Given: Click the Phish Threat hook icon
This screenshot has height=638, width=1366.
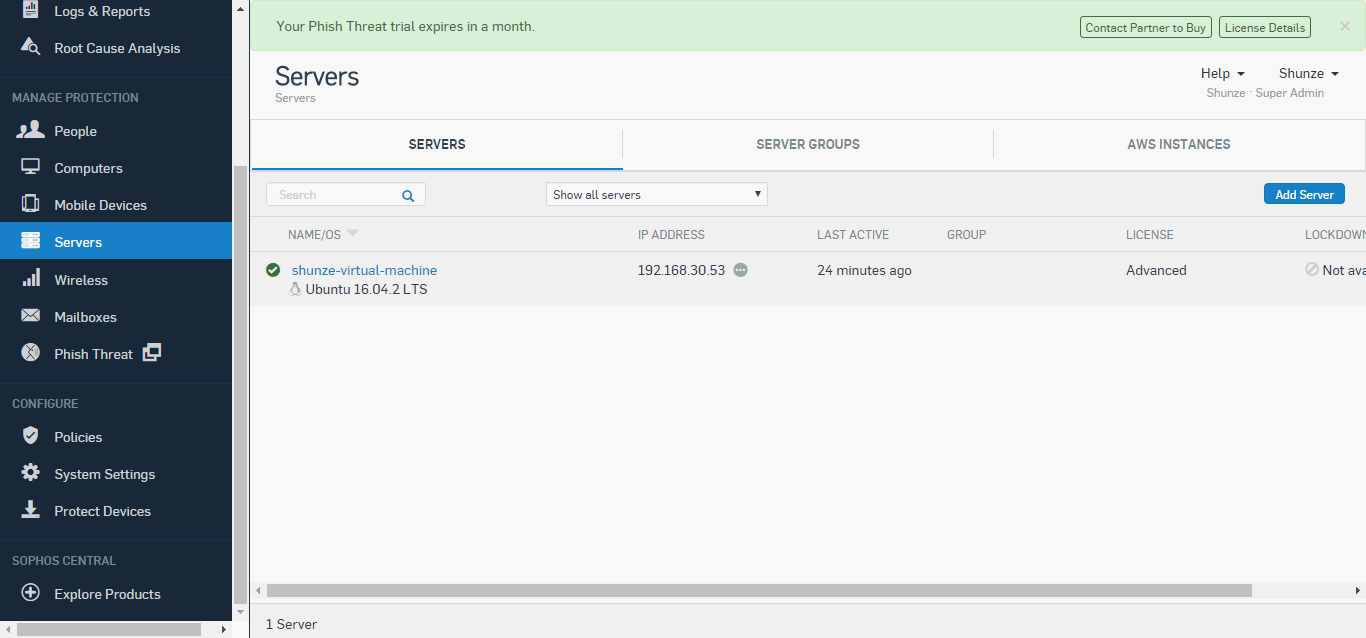Looking at the screenshot, I should tap(31, 352).
